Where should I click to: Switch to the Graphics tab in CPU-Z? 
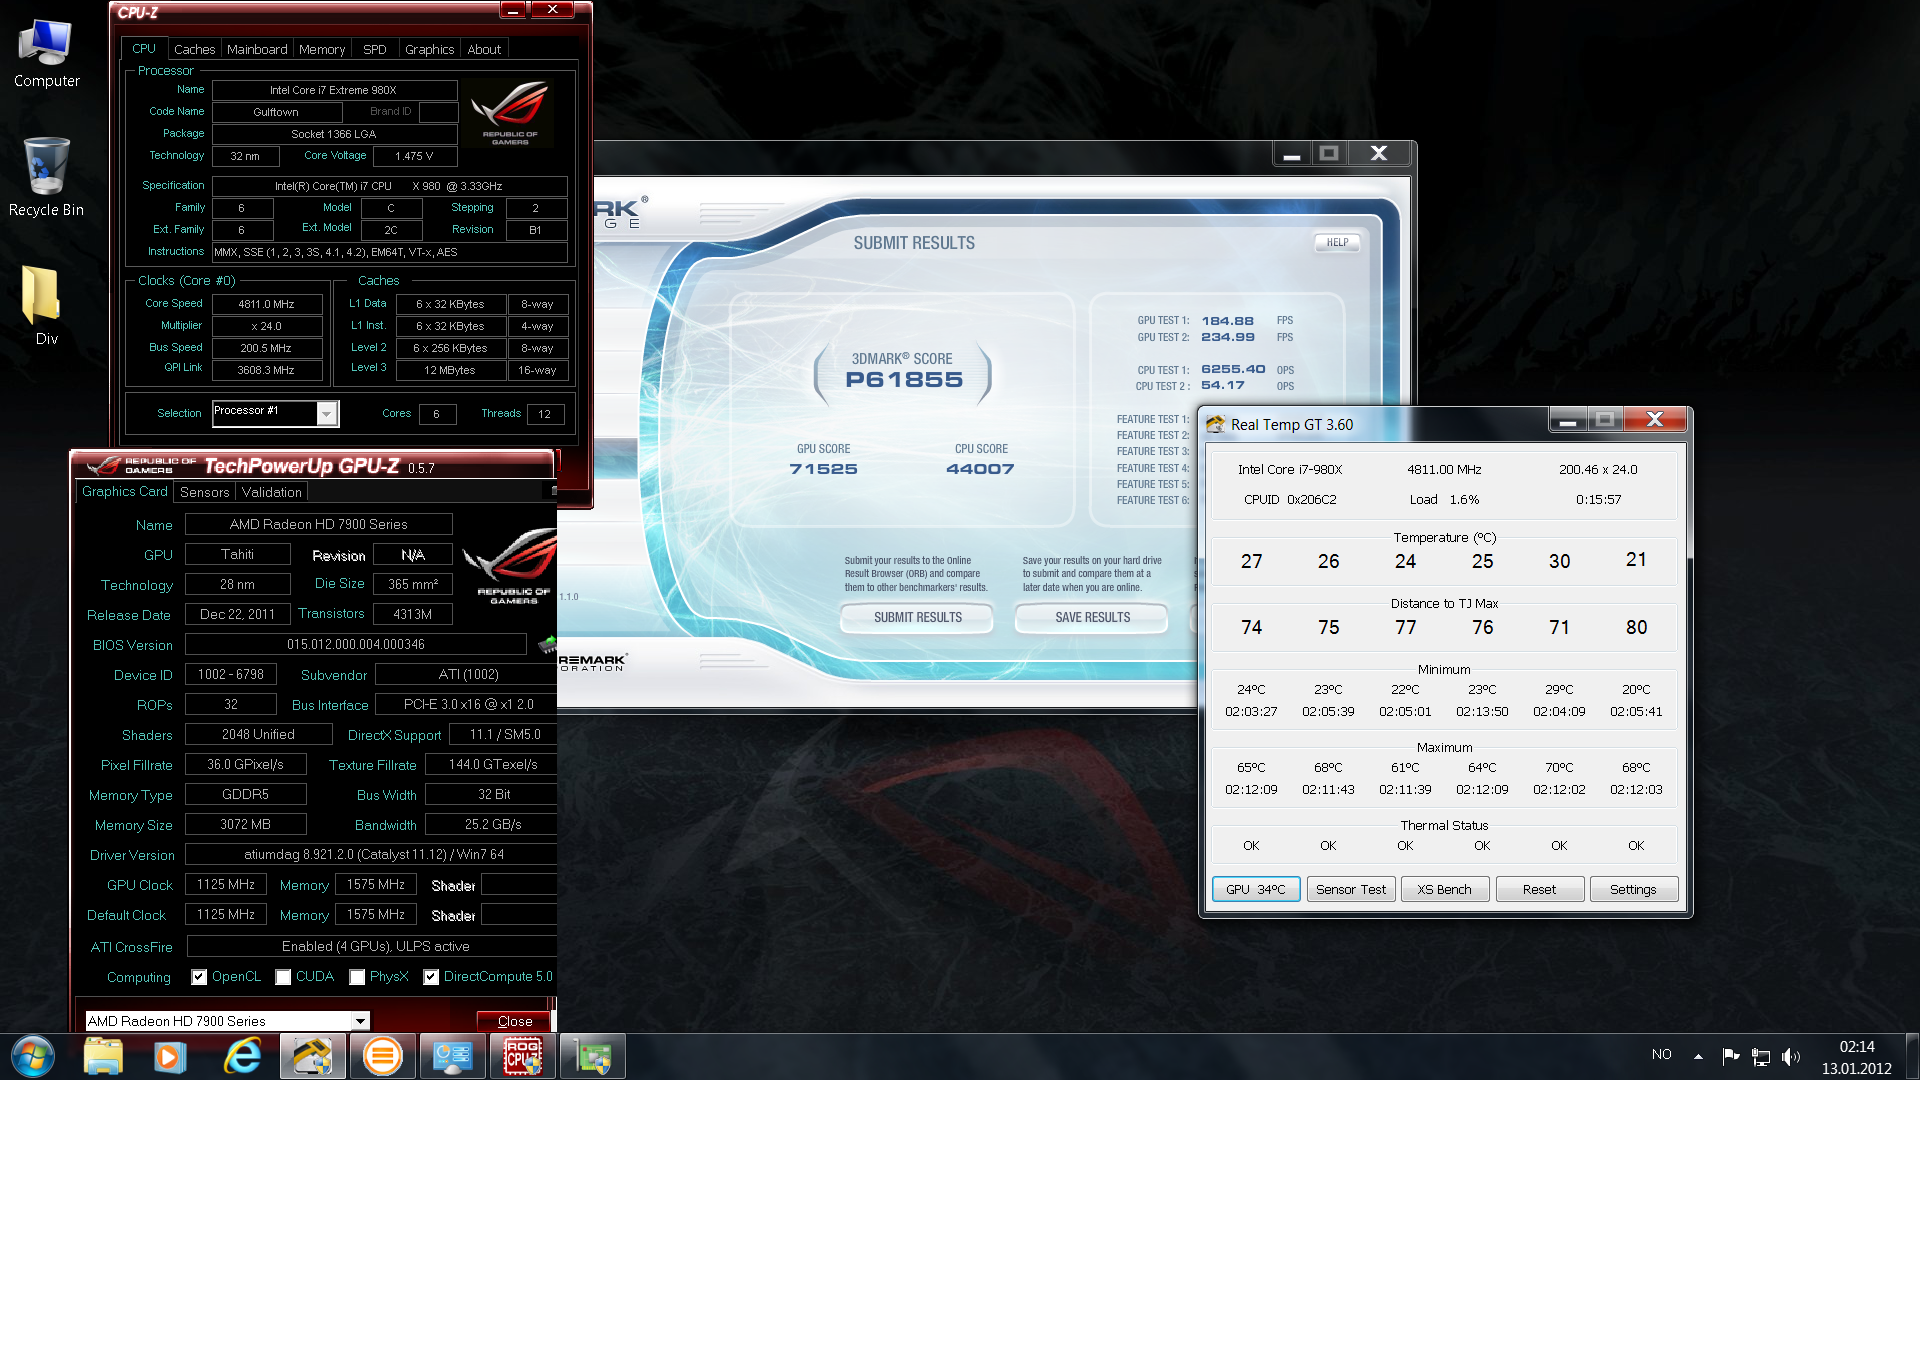[x=430, y=49]
